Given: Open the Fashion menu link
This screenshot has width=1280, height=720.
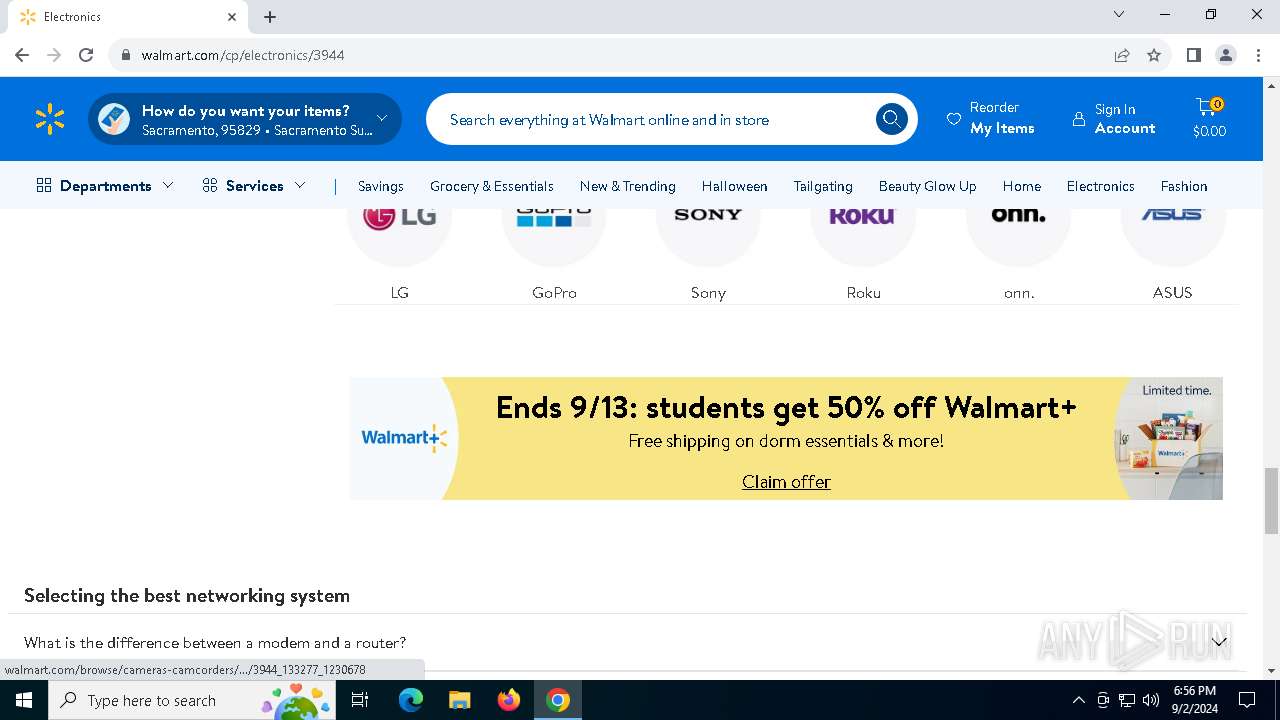Looking at the screenshot, I should tap(1184, 186).
